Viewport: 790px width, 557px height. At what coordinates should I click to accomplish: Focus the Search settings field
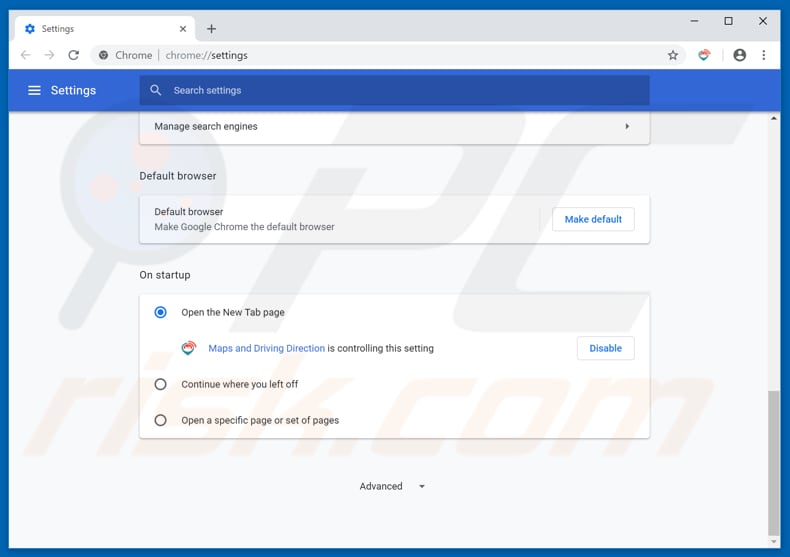click(x=394, y=90)
